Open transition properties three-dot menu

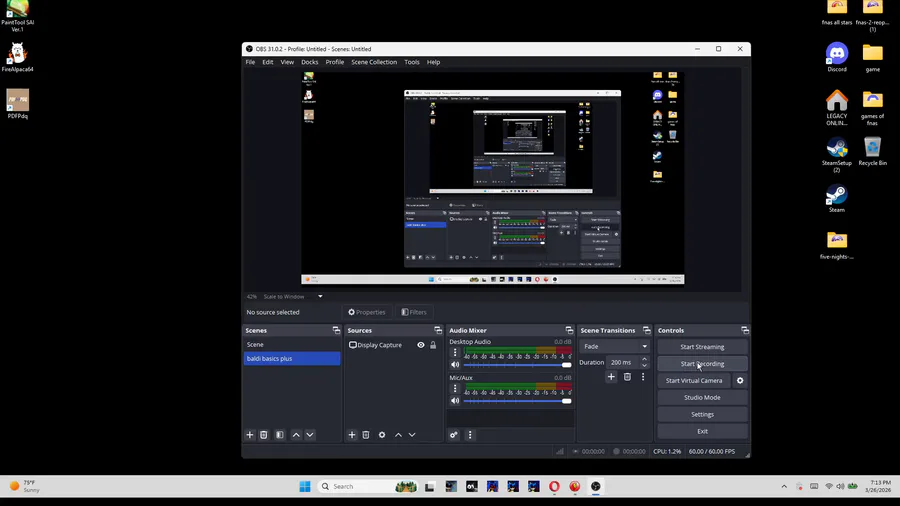[x=643, y=377]
